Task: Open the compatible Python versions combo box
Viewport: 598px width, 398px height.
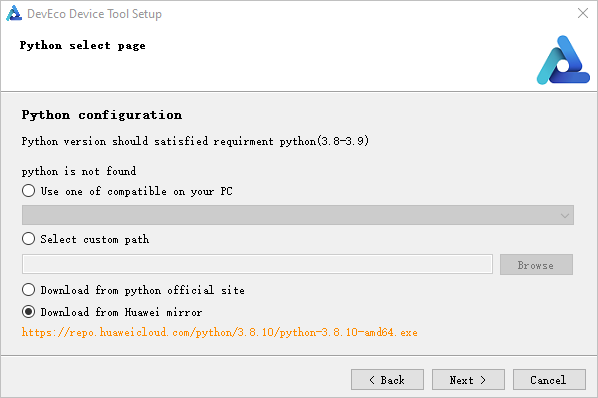Action: tap(297, 215)
